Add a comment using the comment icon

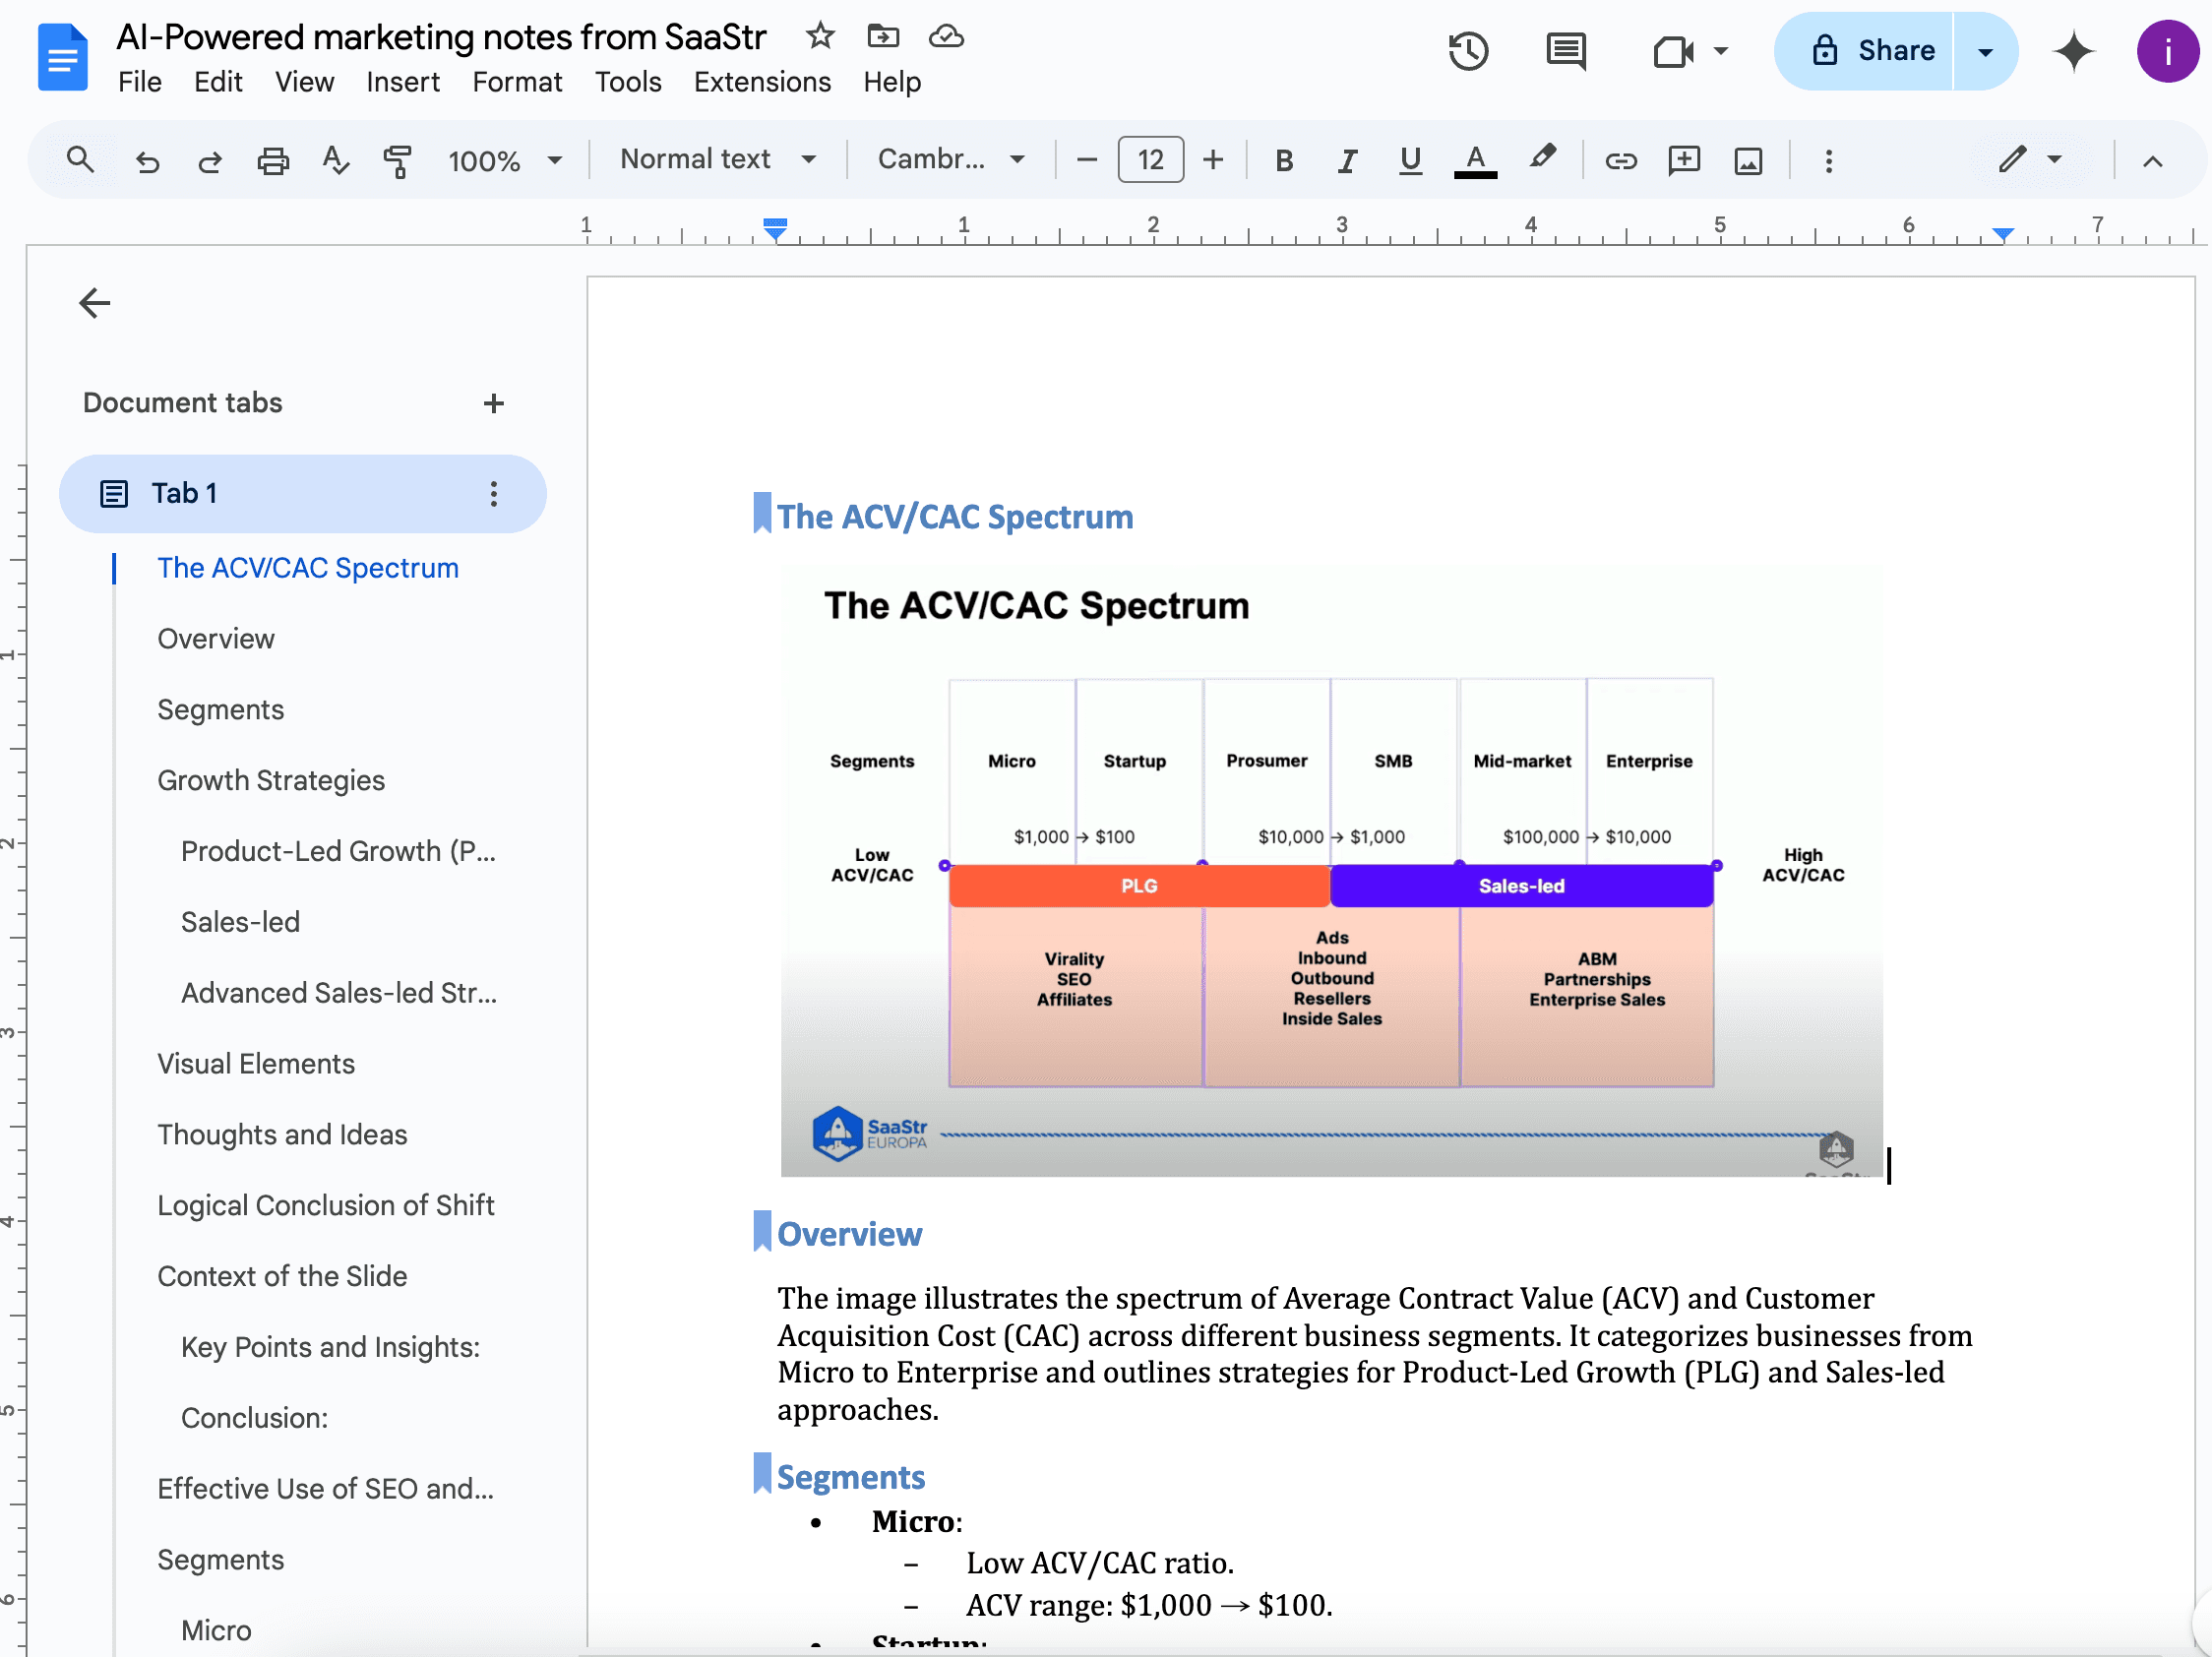(x=1684, y=160)
